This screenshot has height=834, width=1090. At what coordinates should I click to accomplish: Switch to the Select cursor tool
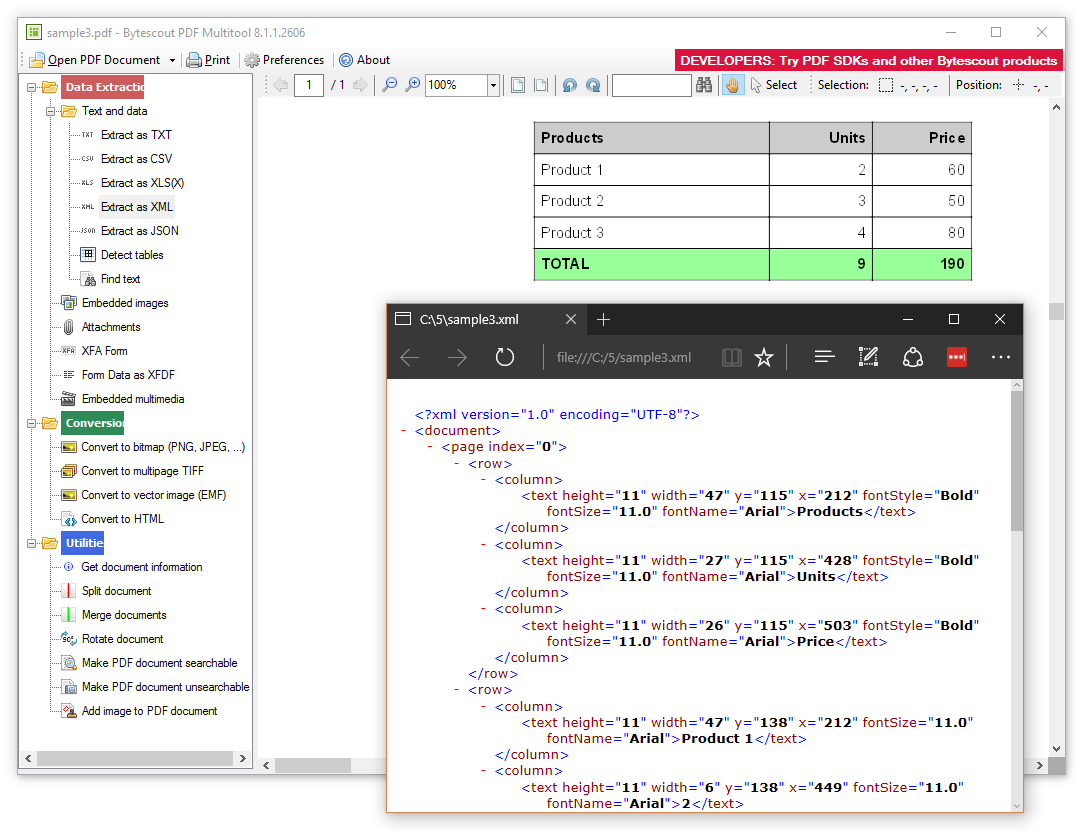773,86
